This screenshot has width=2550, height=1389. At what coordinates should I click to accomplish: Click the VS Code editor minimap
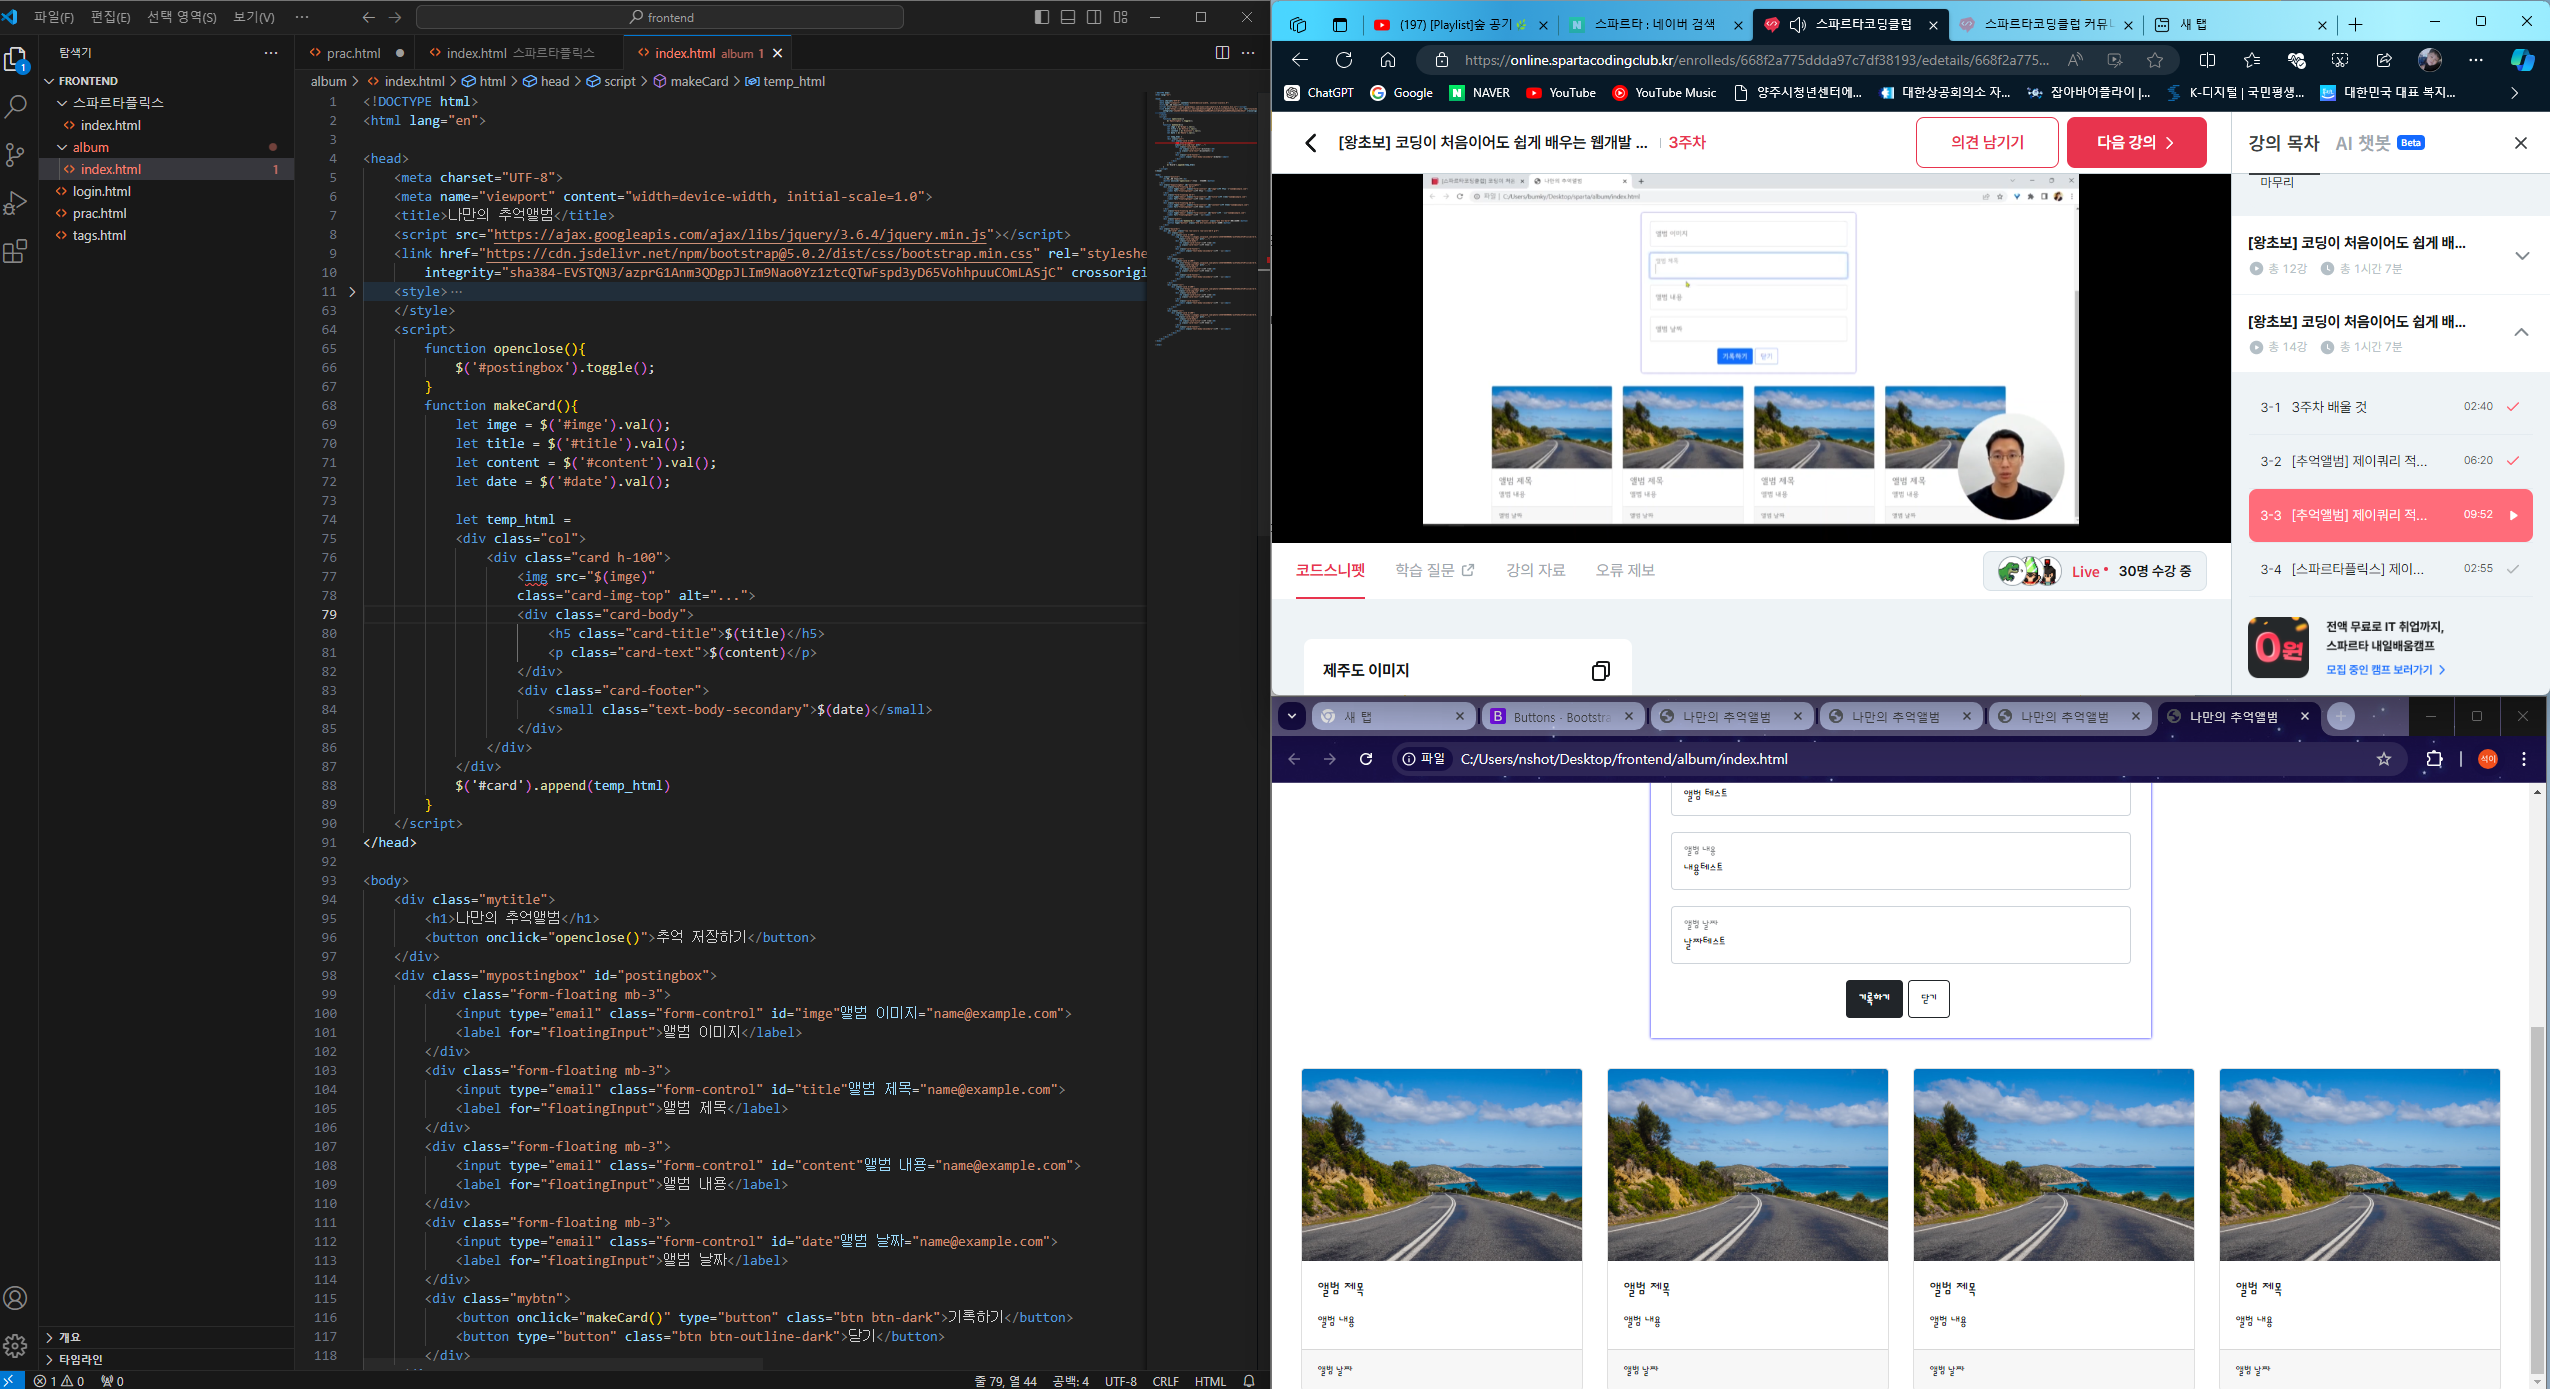1205,220
